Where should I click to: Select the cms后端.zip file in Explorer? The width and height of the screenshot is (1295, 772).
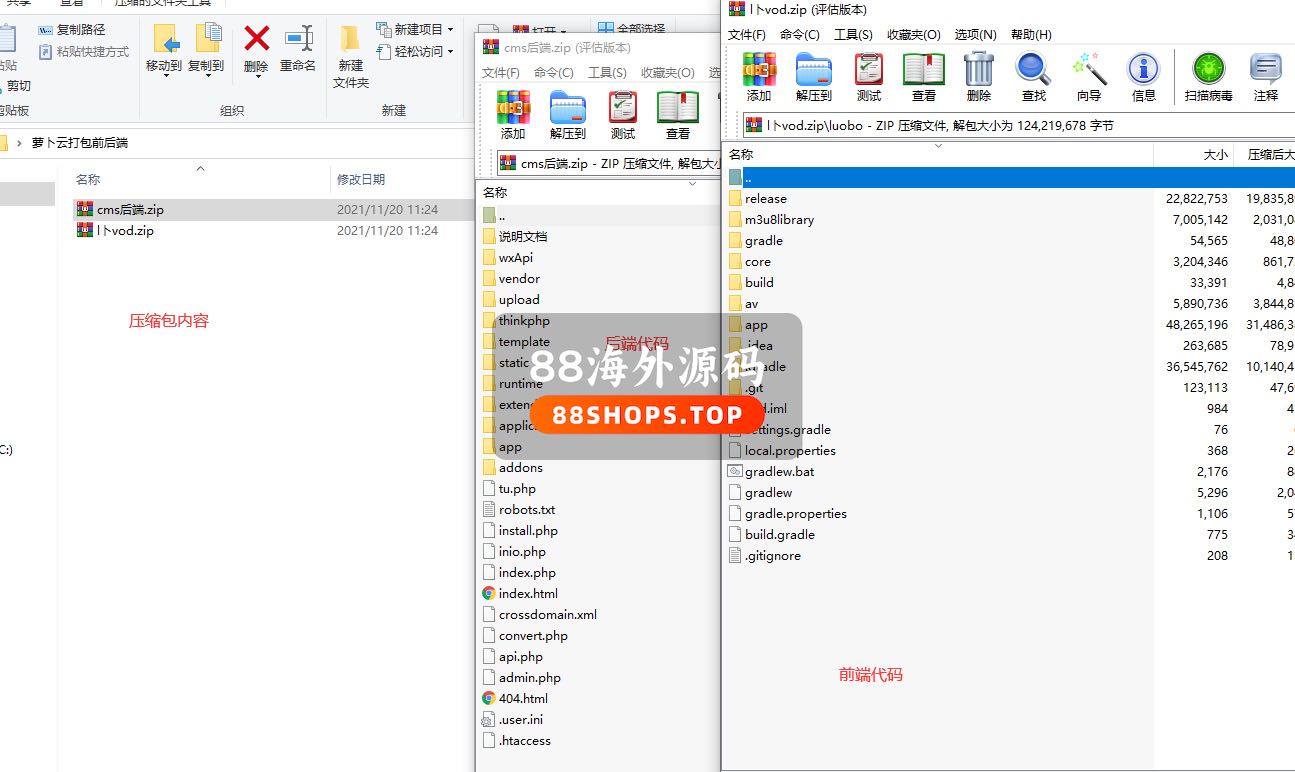(x=130, y=210)
